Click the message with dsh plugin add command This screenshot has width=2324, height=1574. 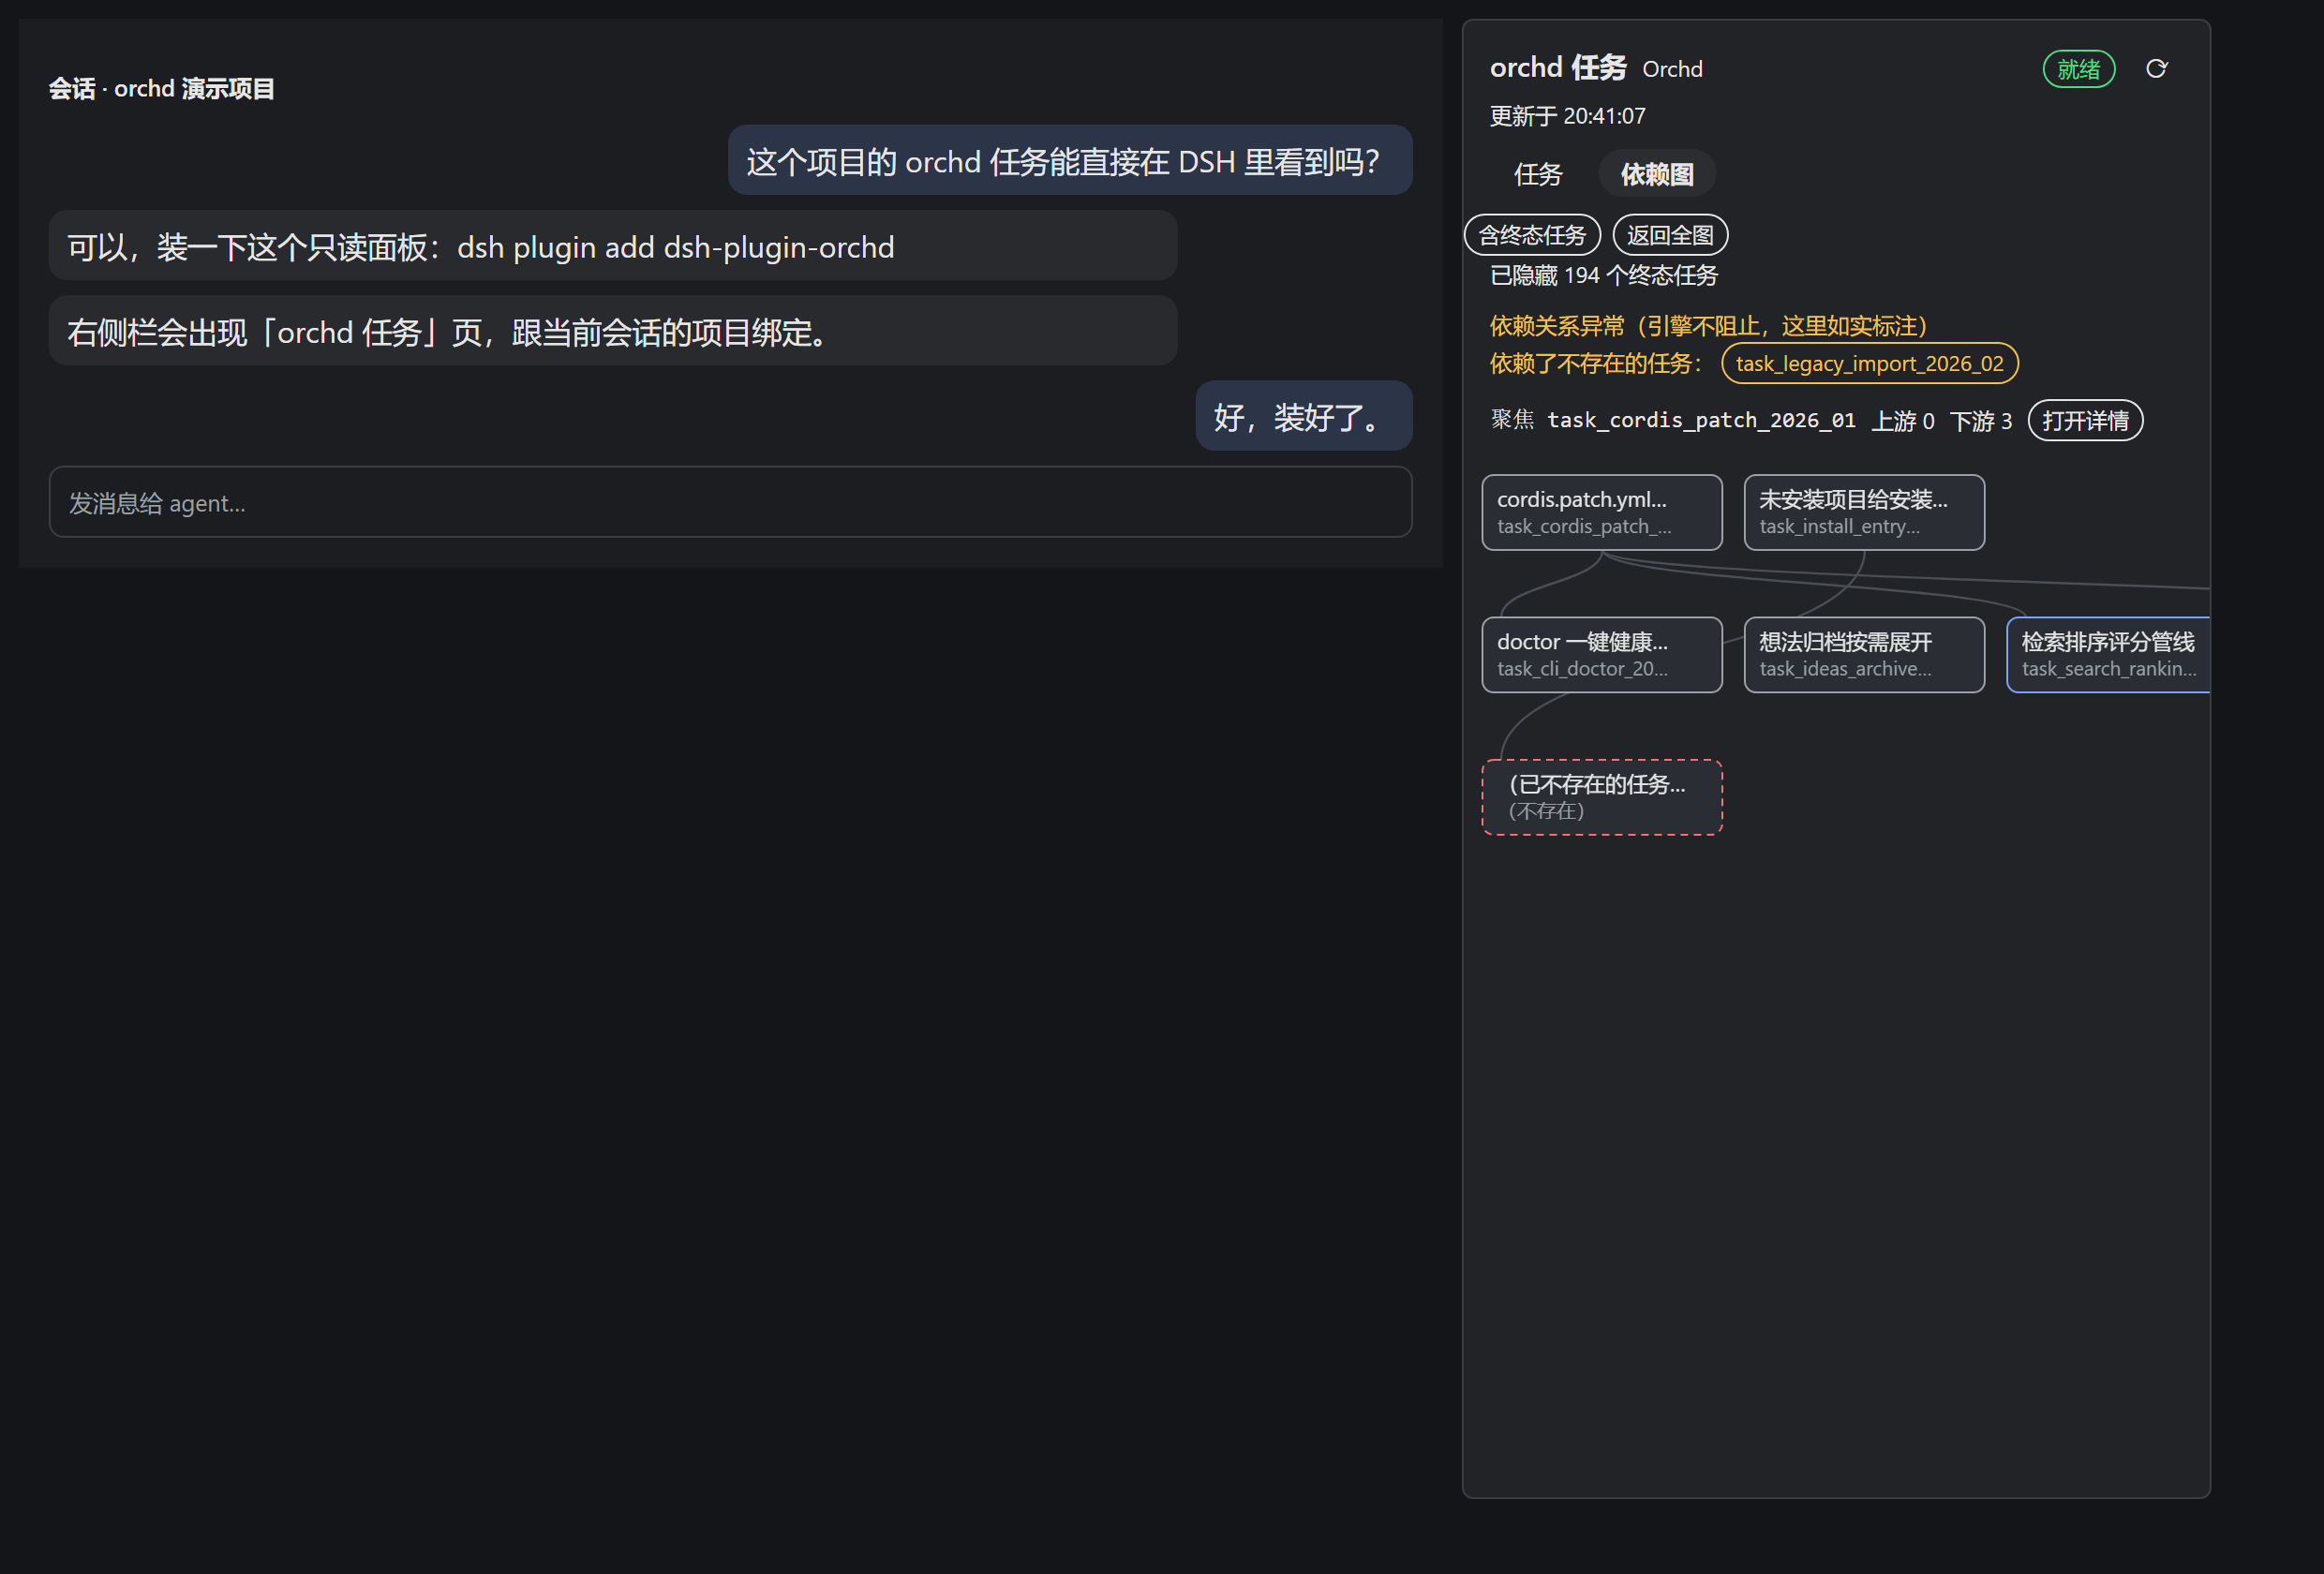[x=613, y=246]
